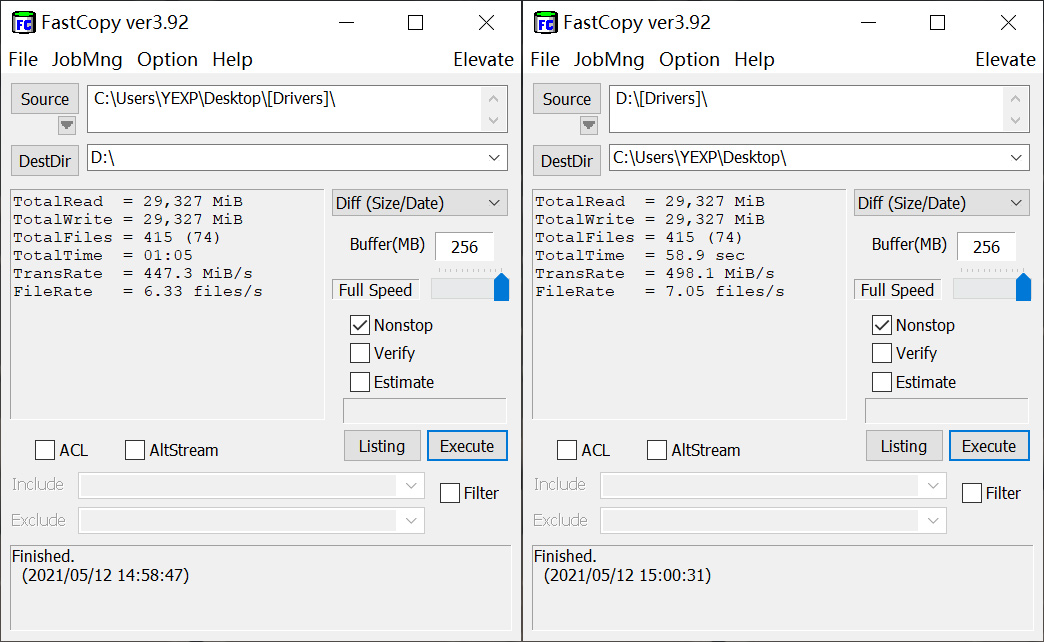
Task: Open File menu in left window
Action: (23, 59)
